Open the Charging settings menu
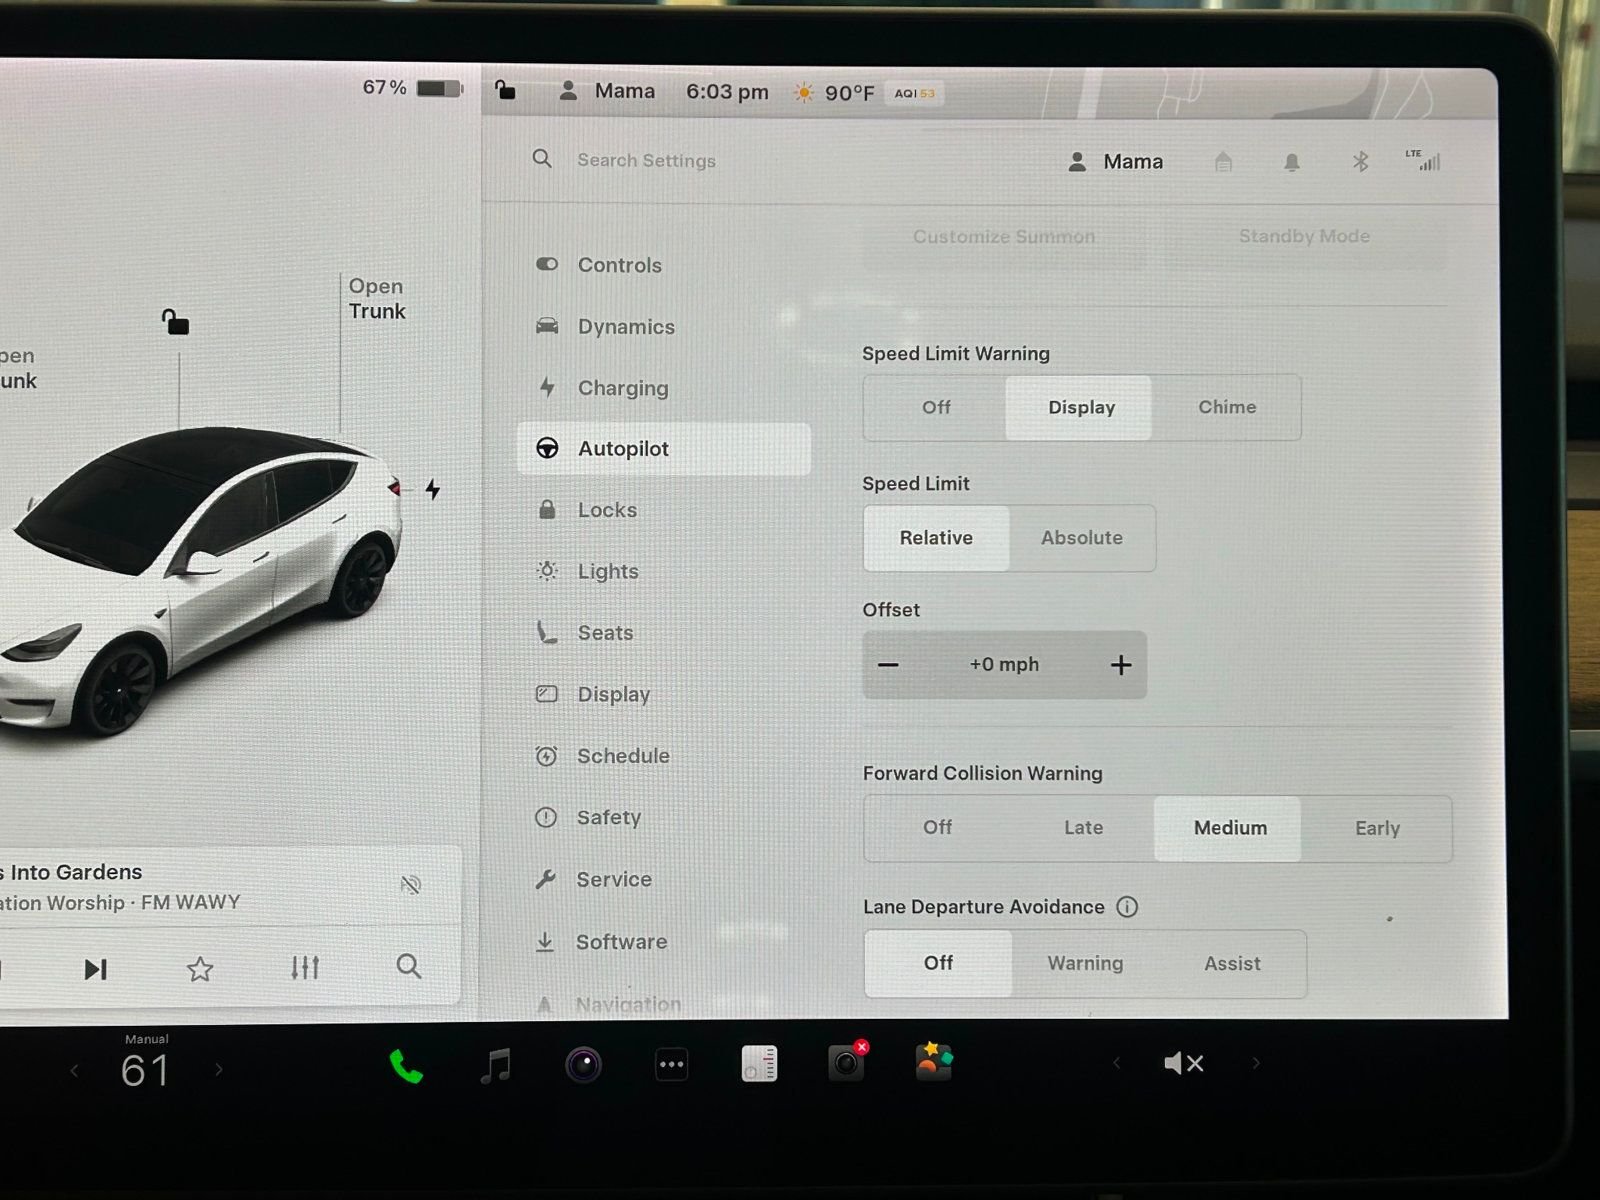 pyautogui.click(x=622, y=388)
